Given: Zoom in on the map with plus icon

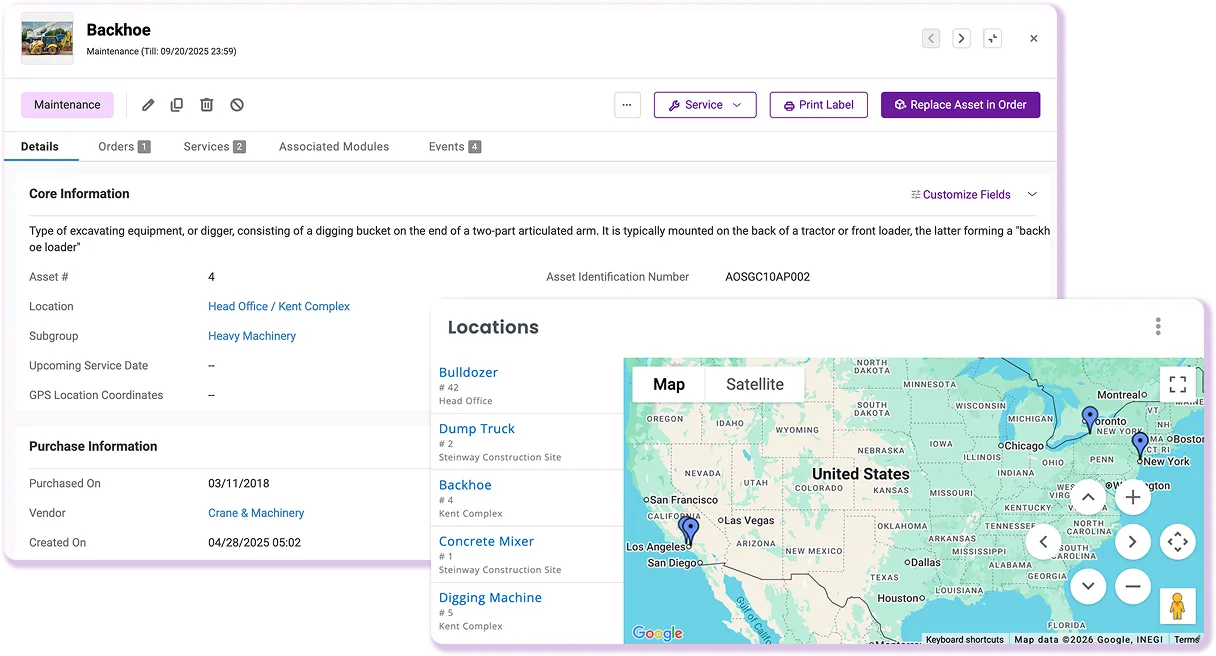Looking at the screenshot, I should click(1133, 496).
